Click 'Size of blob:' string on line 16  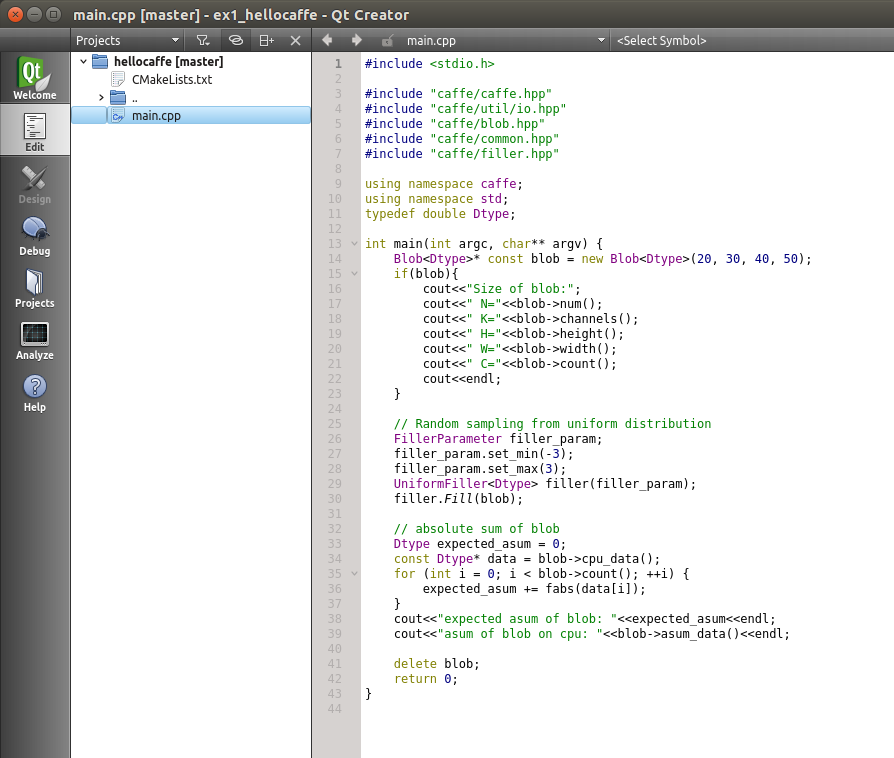[520, 289]
